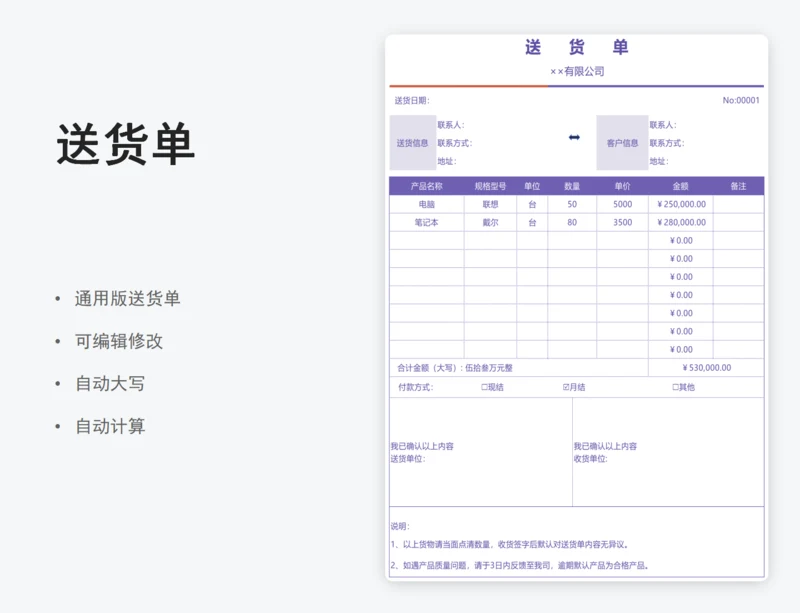Click the 送货单位 signature line
Image resolution: width=800 pixels, height=613 pixels.
(408, 459)
